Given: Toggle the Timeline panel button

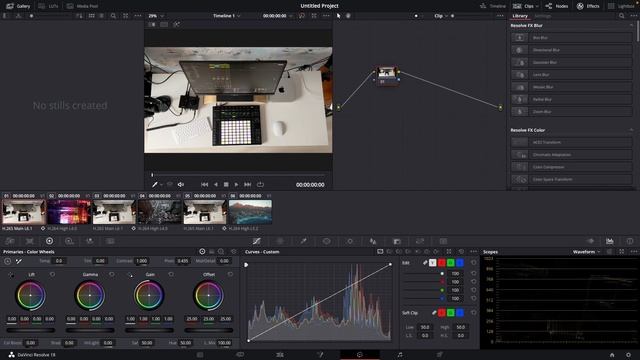Looking at the screenshot, I should pyautogui.click(x=493, y=6).
